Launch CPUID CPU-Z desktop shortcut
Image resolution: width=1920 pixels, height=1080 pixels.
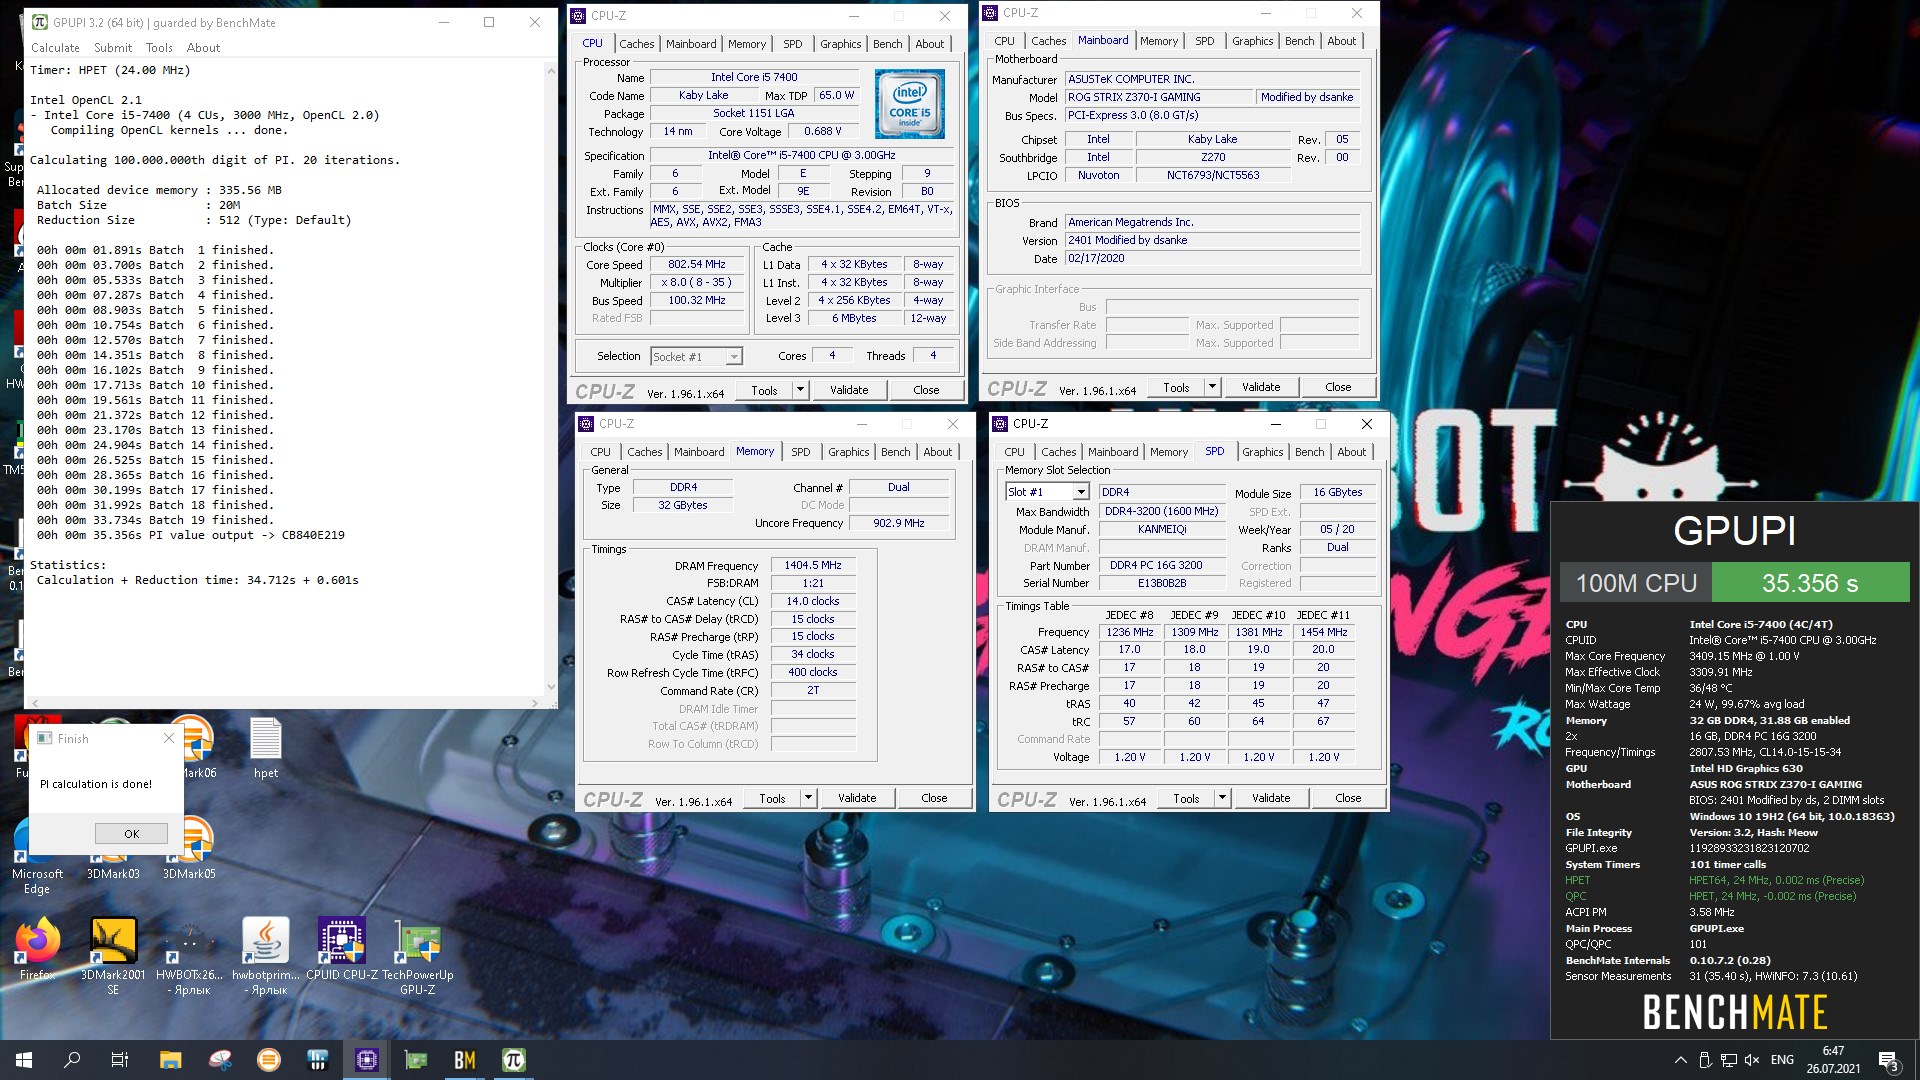click(x=342, y=949)
